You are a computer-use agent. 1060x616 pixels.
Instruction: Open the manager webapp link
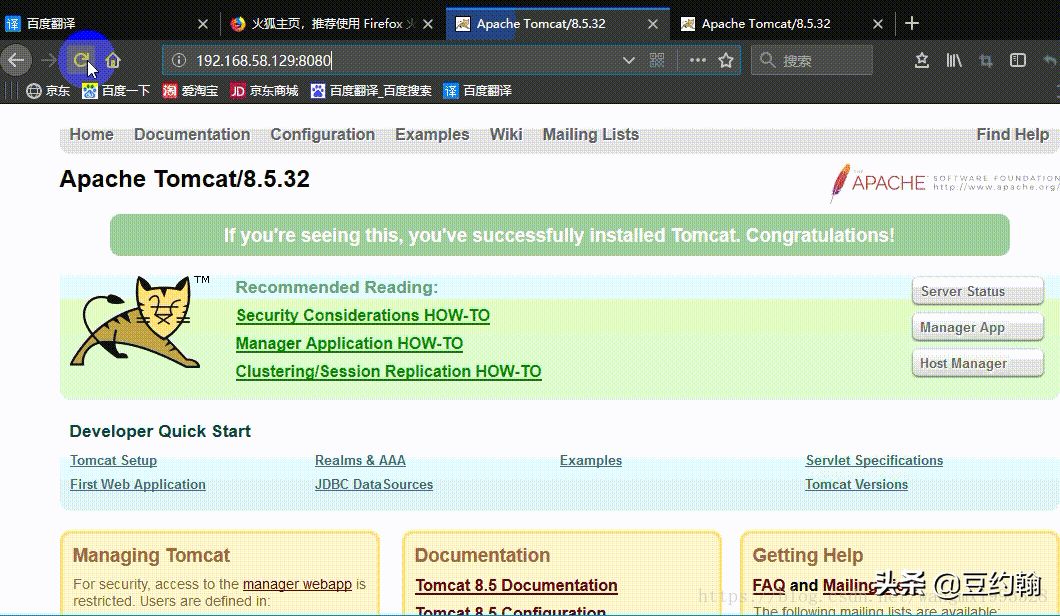(x=297, y=584)
